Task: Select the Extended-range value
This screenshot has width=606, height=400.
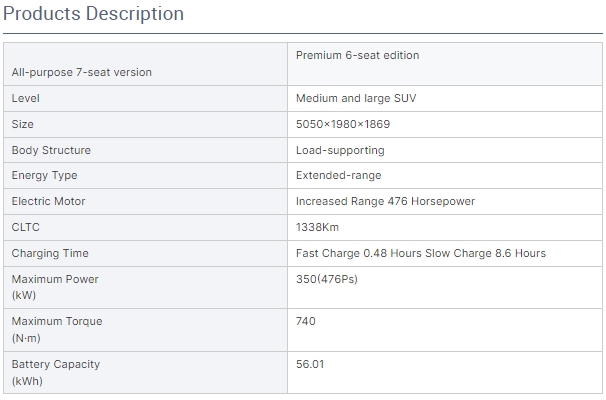Action: [338, 176]
